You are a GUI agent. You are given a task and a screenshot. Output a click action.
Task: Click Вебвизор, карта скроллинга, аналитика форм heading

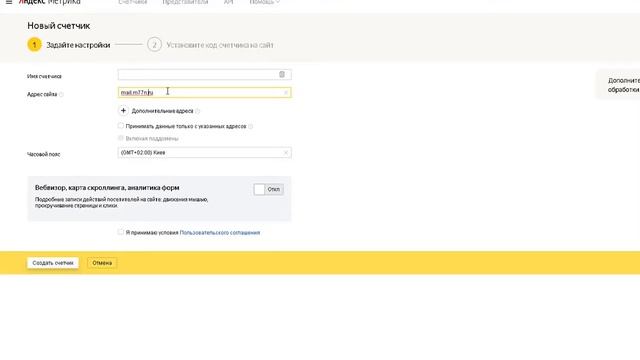[107, 188]
